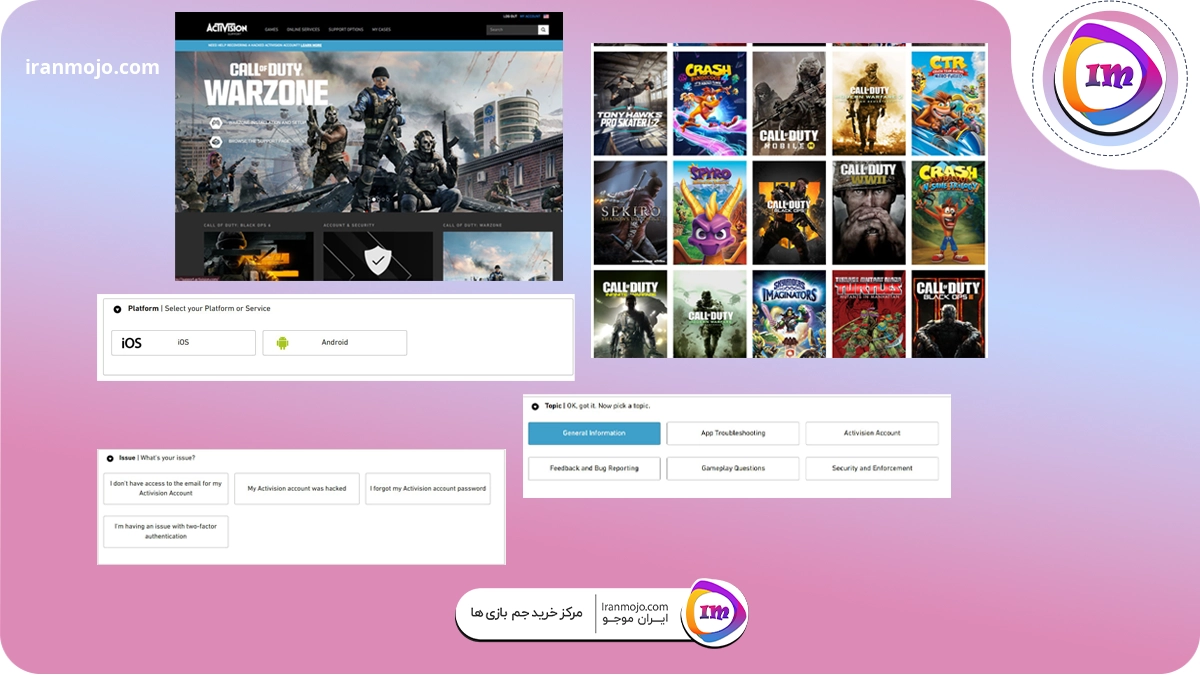Click the Call of Duty Warzone hero title
The width and height of the screenshot is (1200, 675).
(266, 83)
